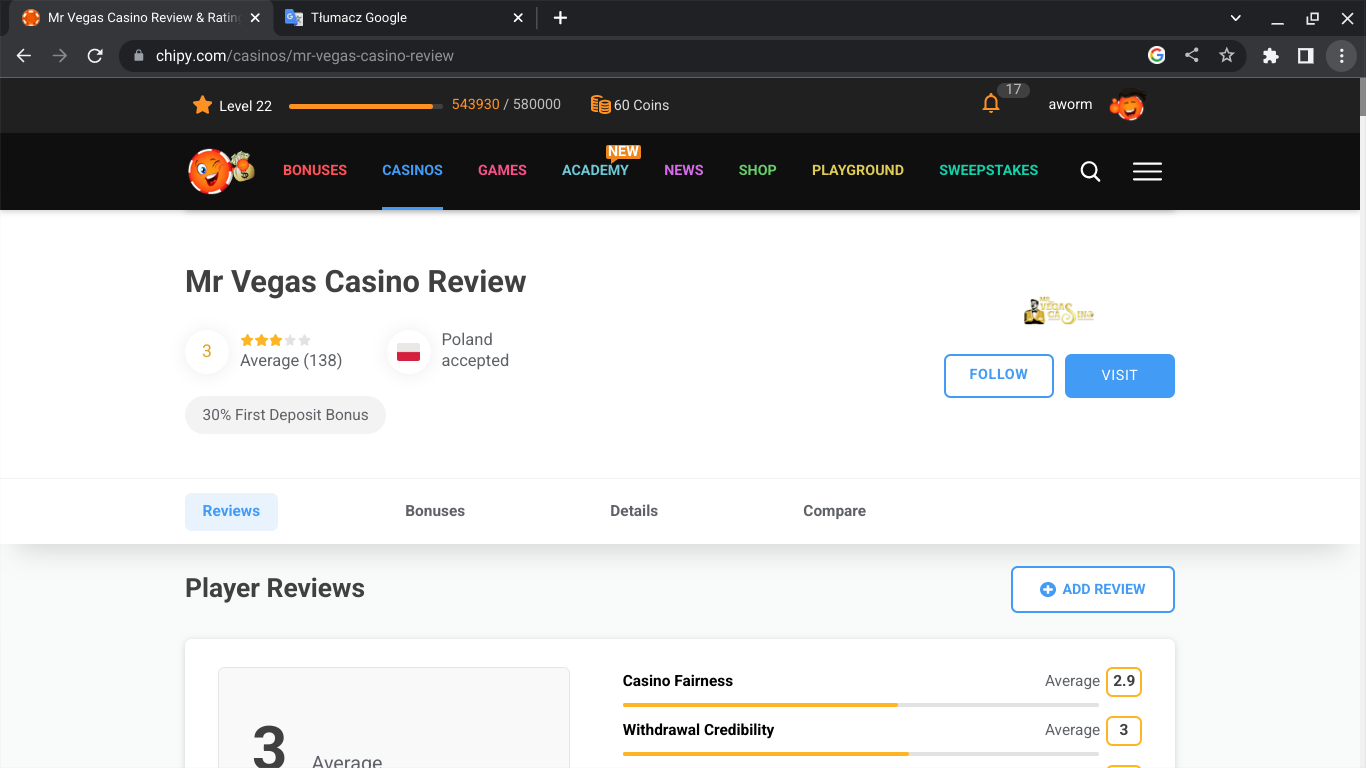Expand the tab search dropdown arrow
Image resolution: width=1366 pixels, height=768 pixels.
pos(1235,18)
